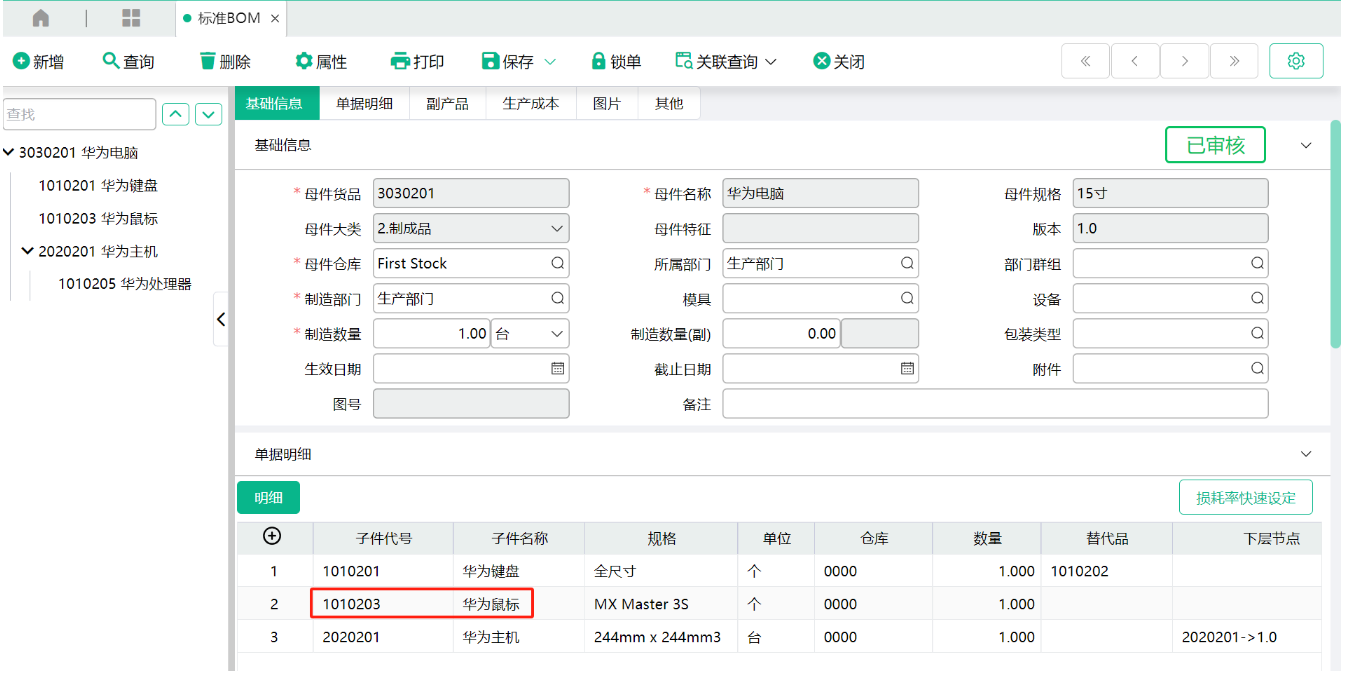The width and height of the screenshot is (1347, 674).
Task: Open the 台 unit dropdown for 制造数量
Action: tap(530, 334)
